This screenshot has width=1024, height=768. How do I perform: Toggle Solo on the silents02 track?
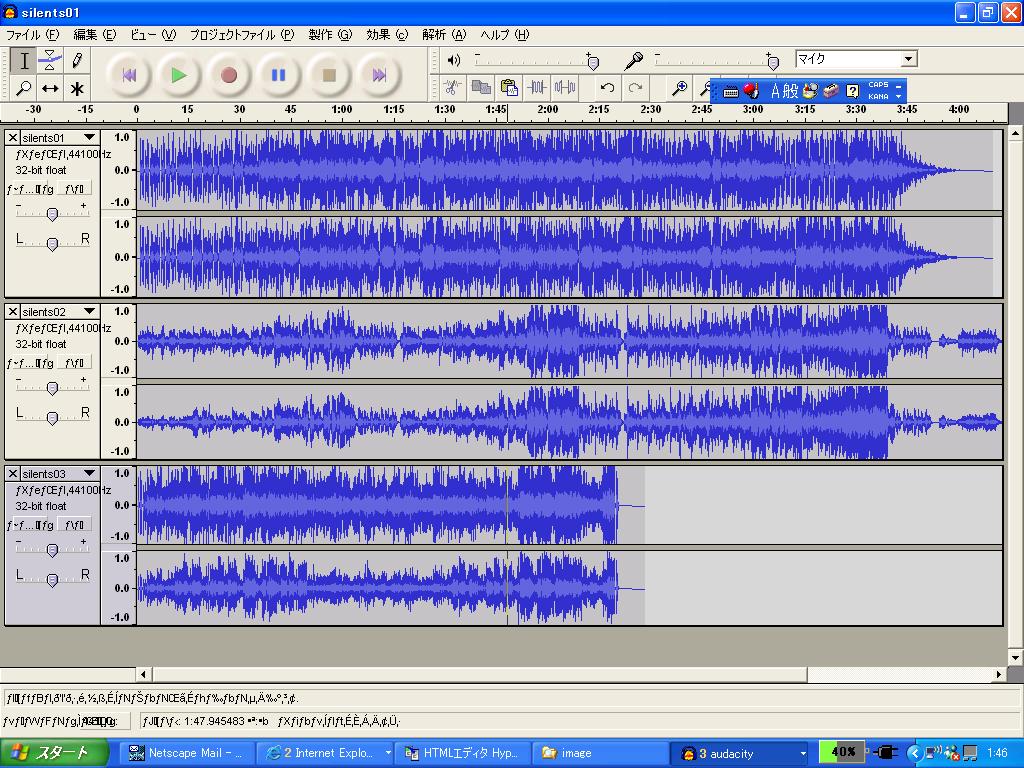point(74,362)
